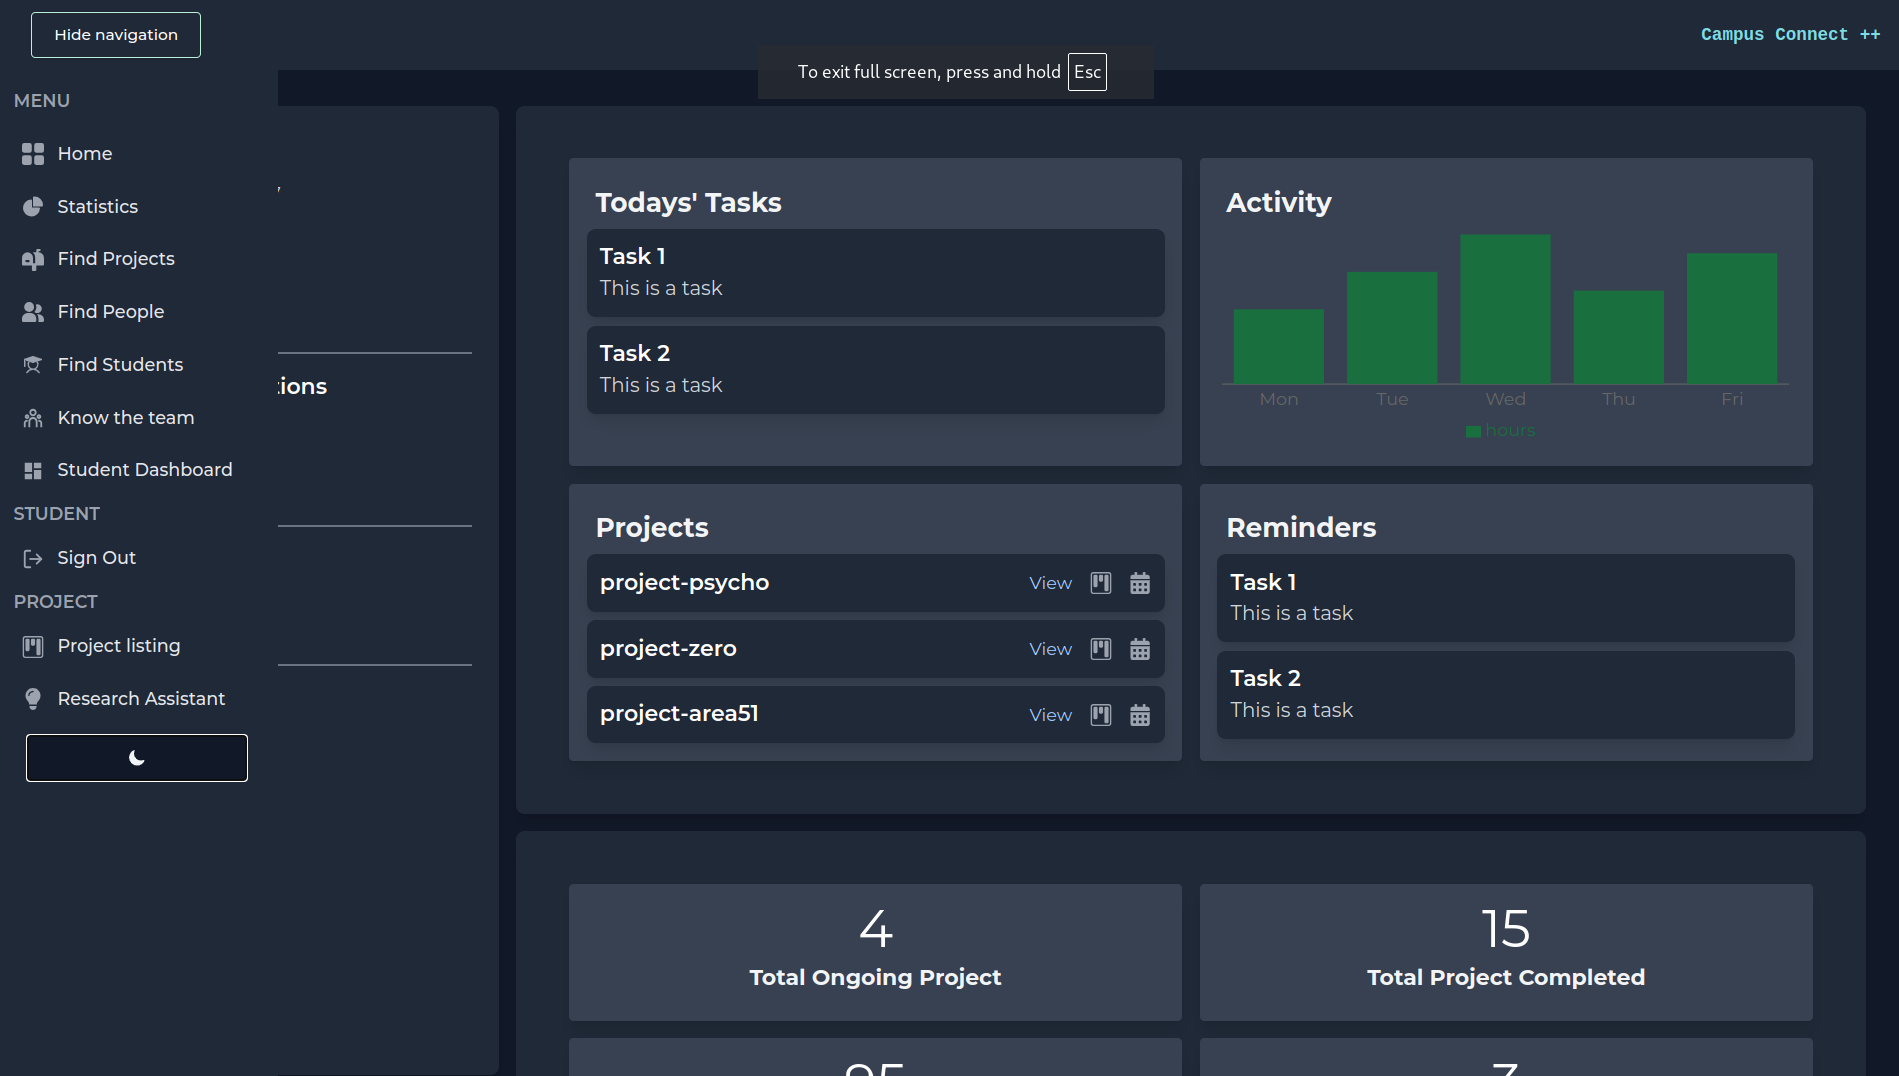Click the Thu bar in Activity chart
Viewport: 1899px width, 1076px height.
click(x=1619, y=337)
